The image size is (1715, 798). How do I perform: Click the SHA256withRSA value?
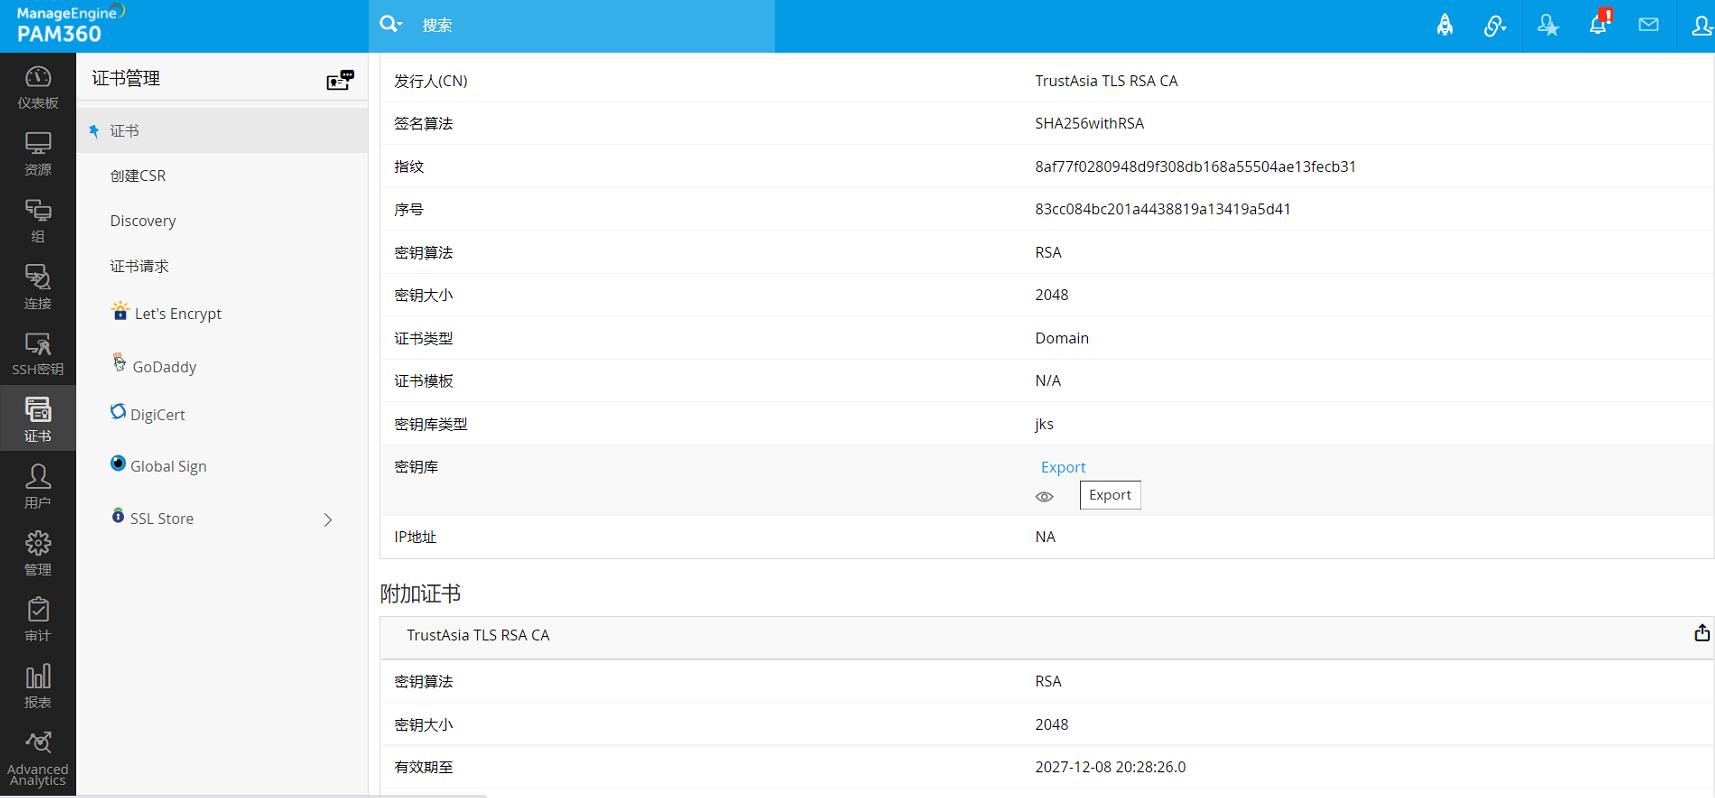click(1089, 123)
